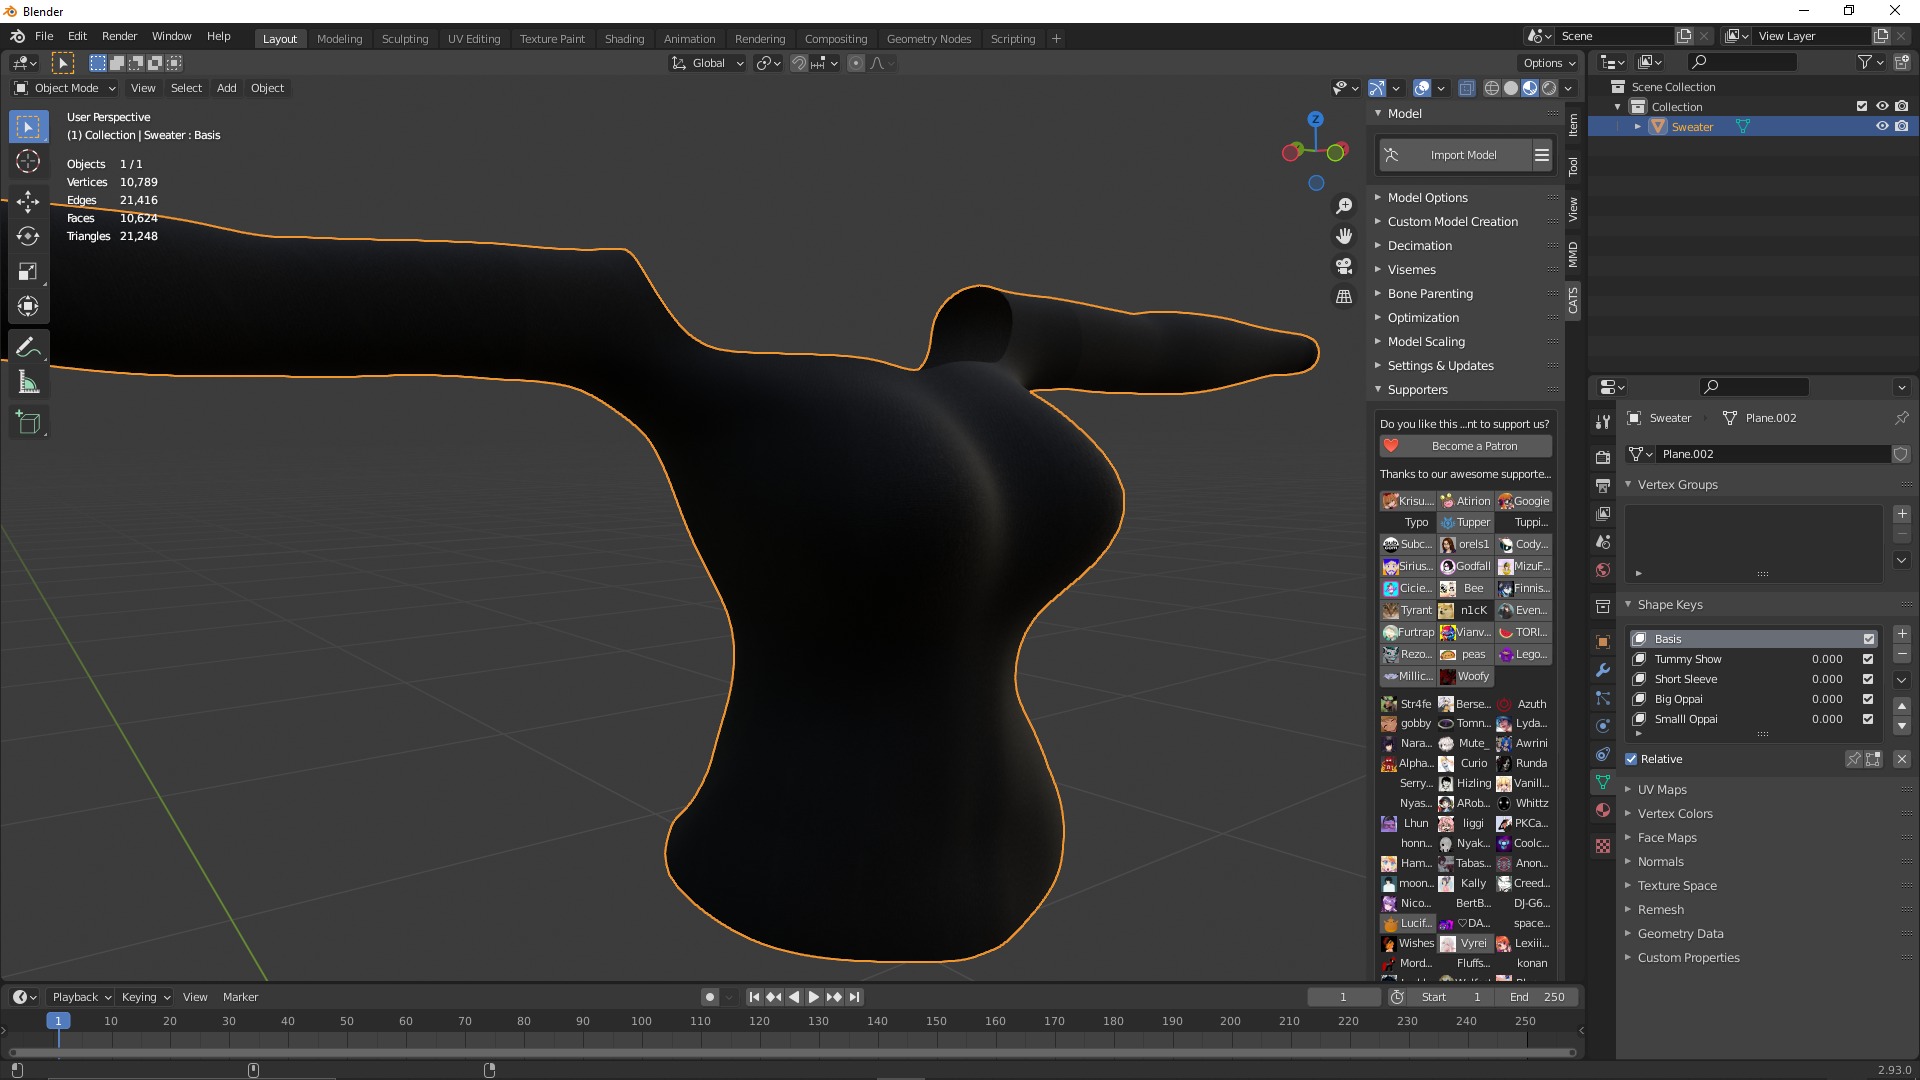Open the Options button in viewport header
1920x1080 pixels.
pyautogui.click(x=1549, y=63)
